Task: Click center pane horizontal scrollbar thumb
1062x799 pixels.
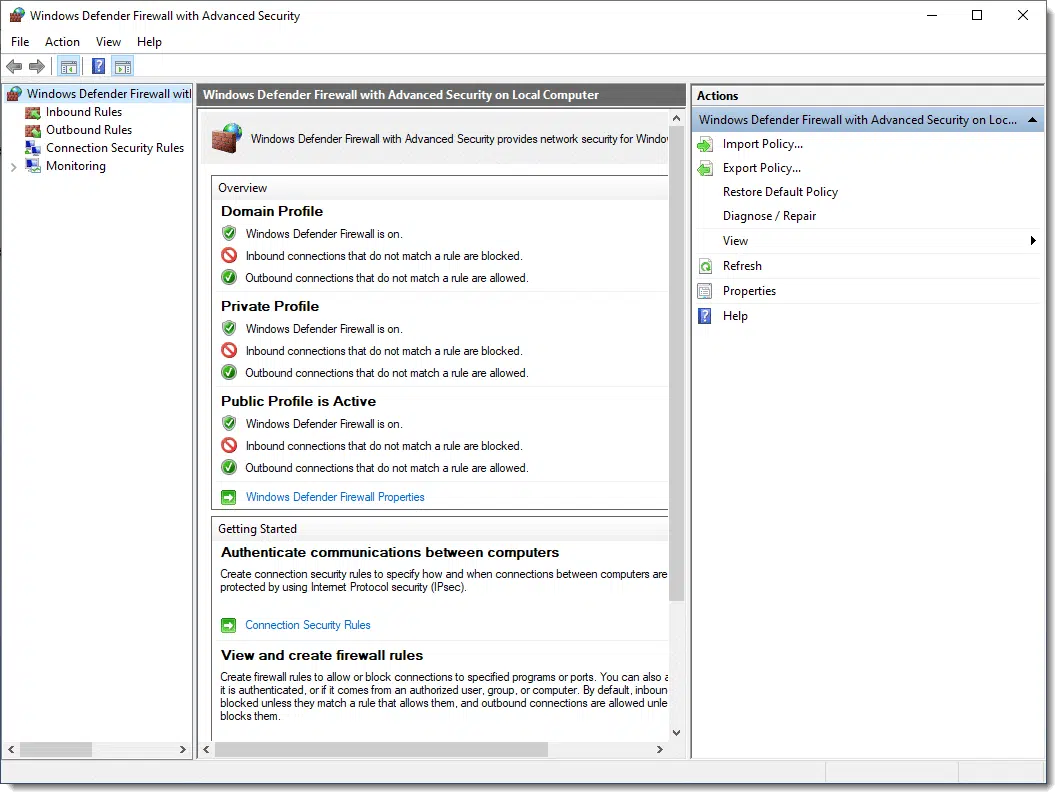Action: (x=381, y=750)
